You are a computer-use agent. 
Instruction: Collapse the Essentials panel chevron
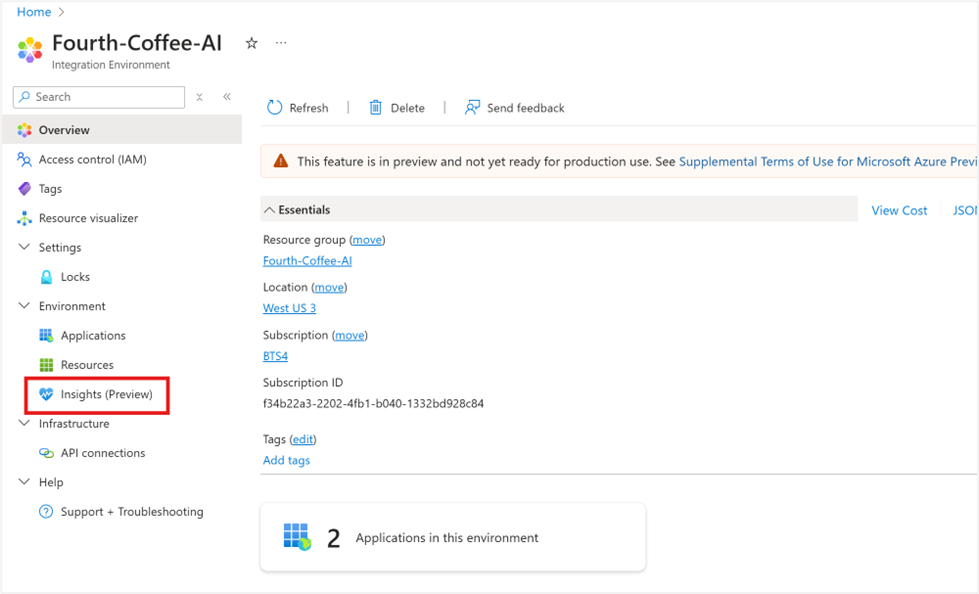pyautogui.click(x=269, y=210)
